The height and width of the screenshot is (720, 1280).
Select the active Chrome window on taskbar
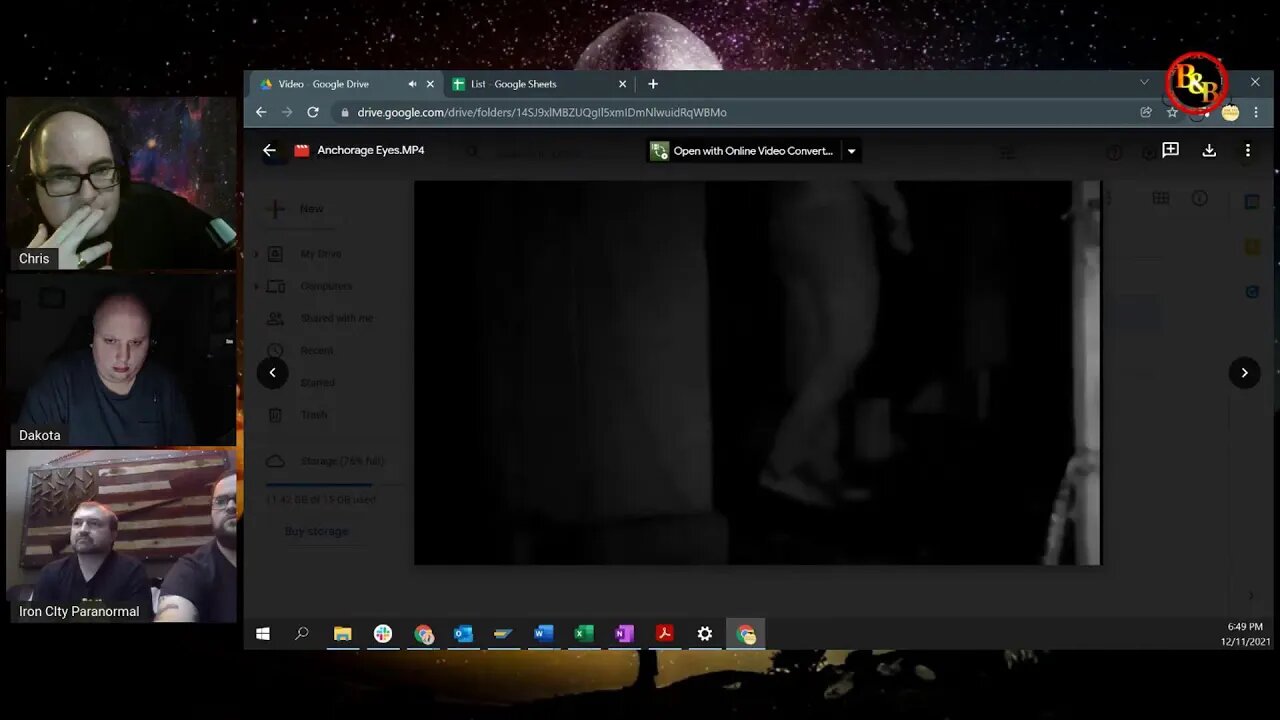click(746, 633)
